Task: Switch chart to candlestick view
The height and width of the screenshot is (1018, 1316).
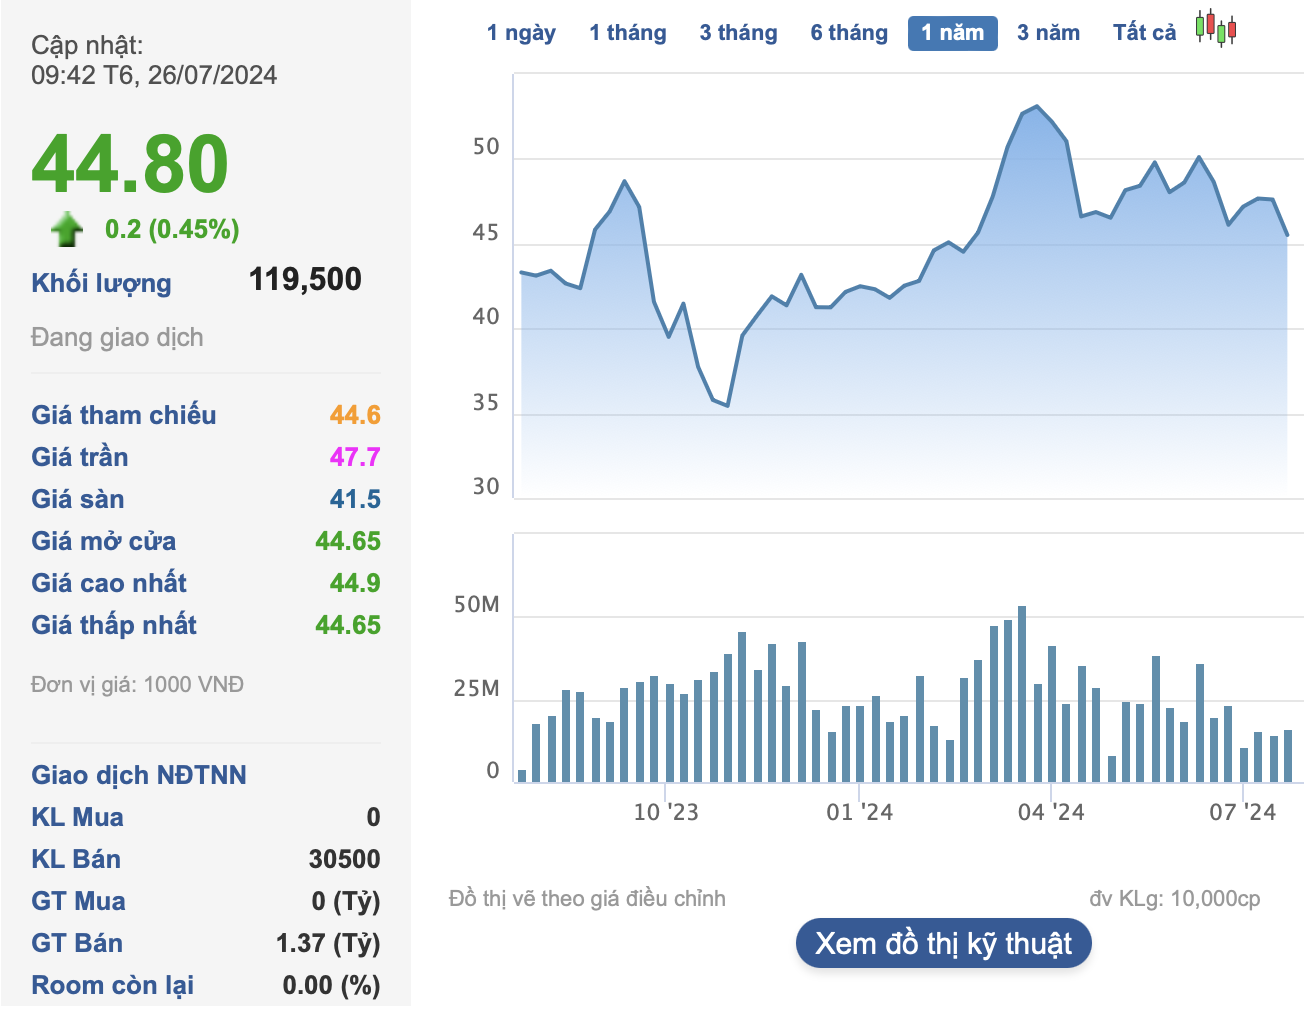Action: 1215,31
